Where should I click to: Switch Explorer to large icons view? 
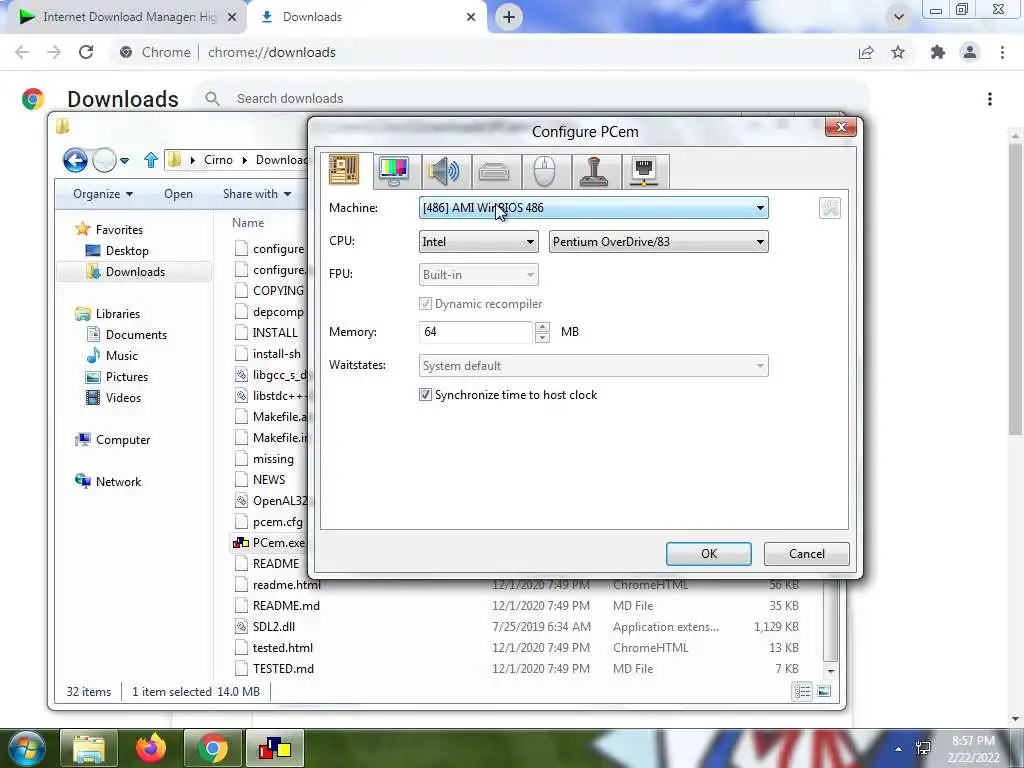point(824,692)
